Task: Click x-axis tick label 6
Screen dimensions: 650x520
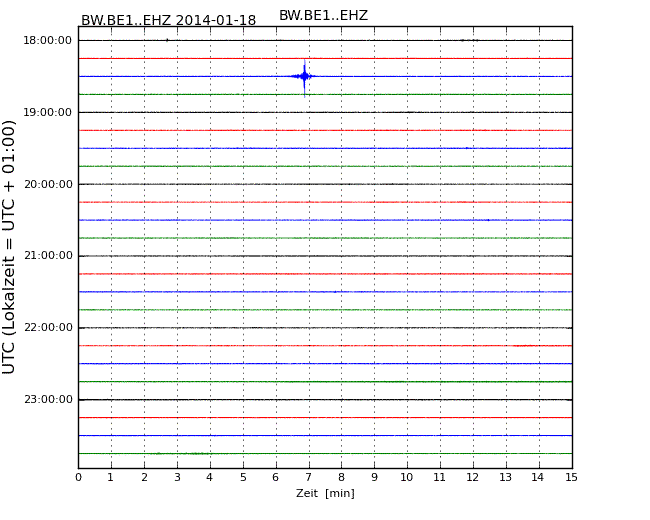Action: point(275,477)
